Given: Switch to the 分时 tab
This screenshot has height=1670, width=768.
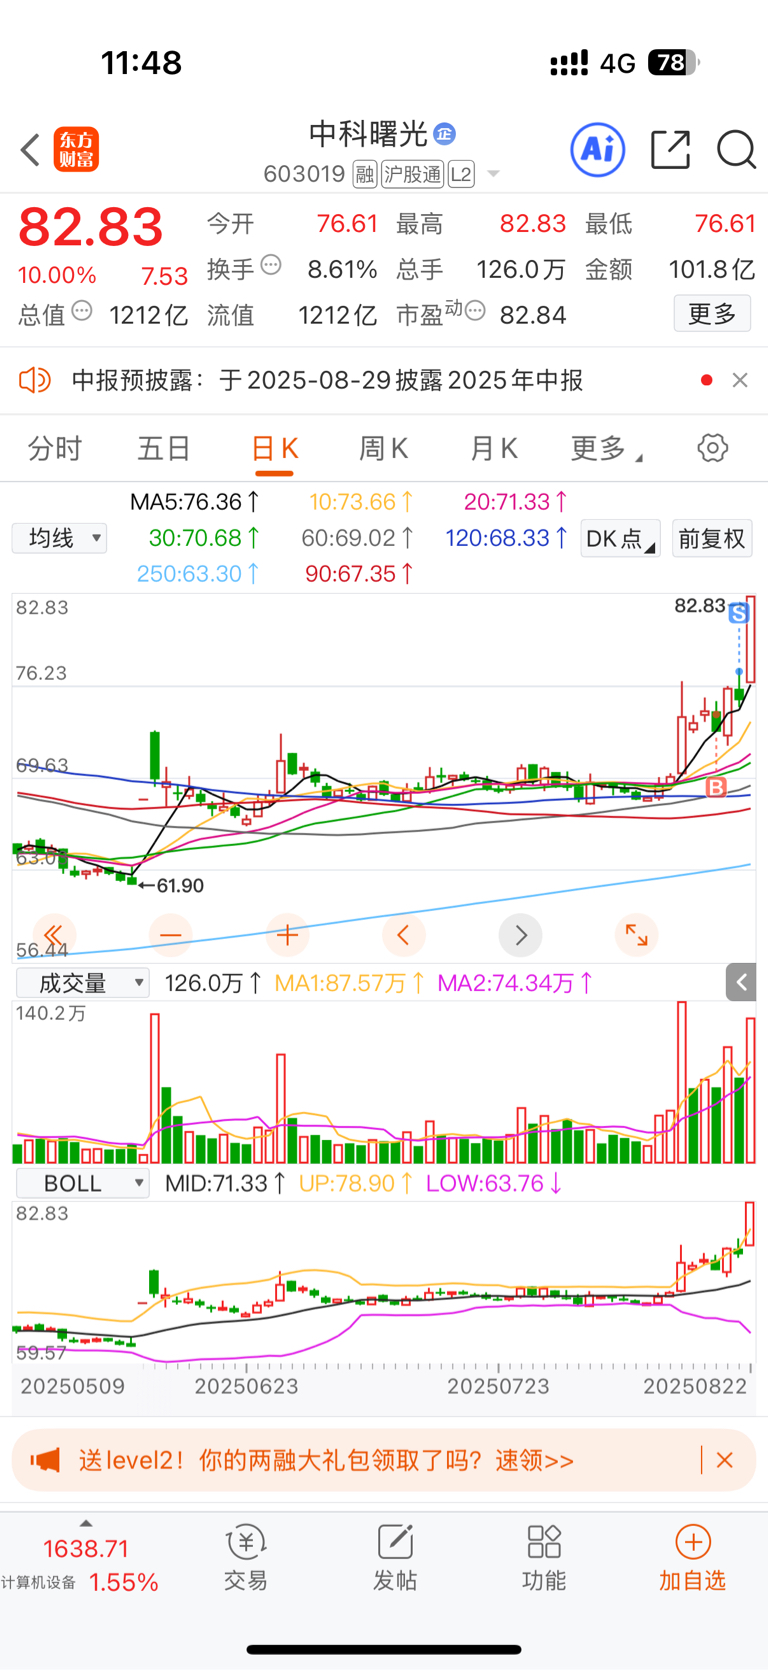Looking at the screenshot, I should click(x=55, y=448).
